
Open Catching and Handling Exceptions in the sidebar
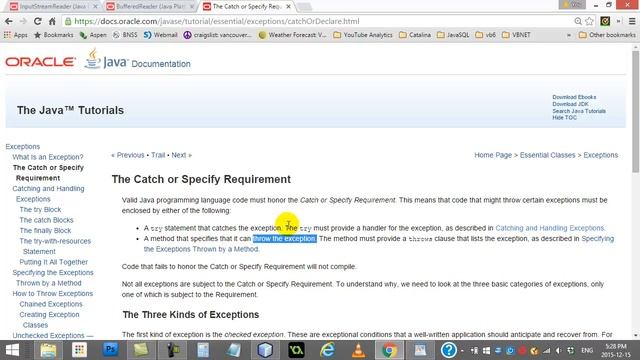coord(48,194)
